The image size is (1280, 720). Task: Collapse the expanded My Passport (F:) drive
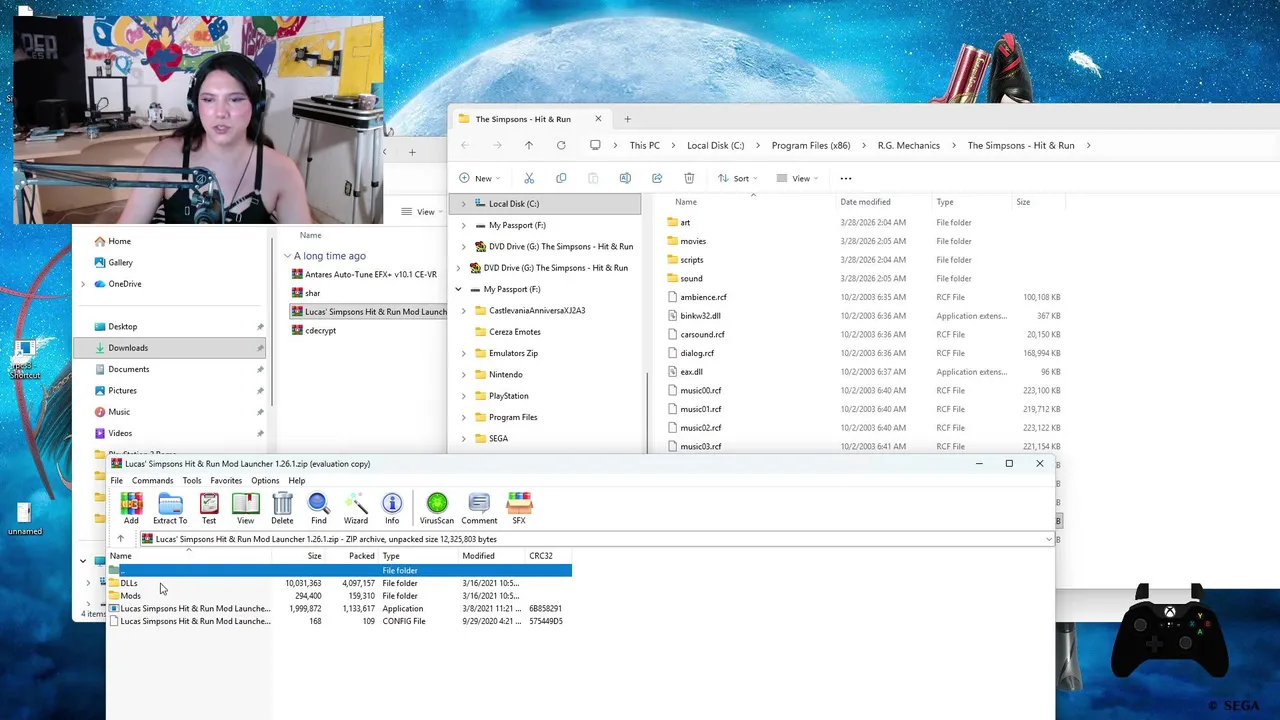[x=459, y=289]
